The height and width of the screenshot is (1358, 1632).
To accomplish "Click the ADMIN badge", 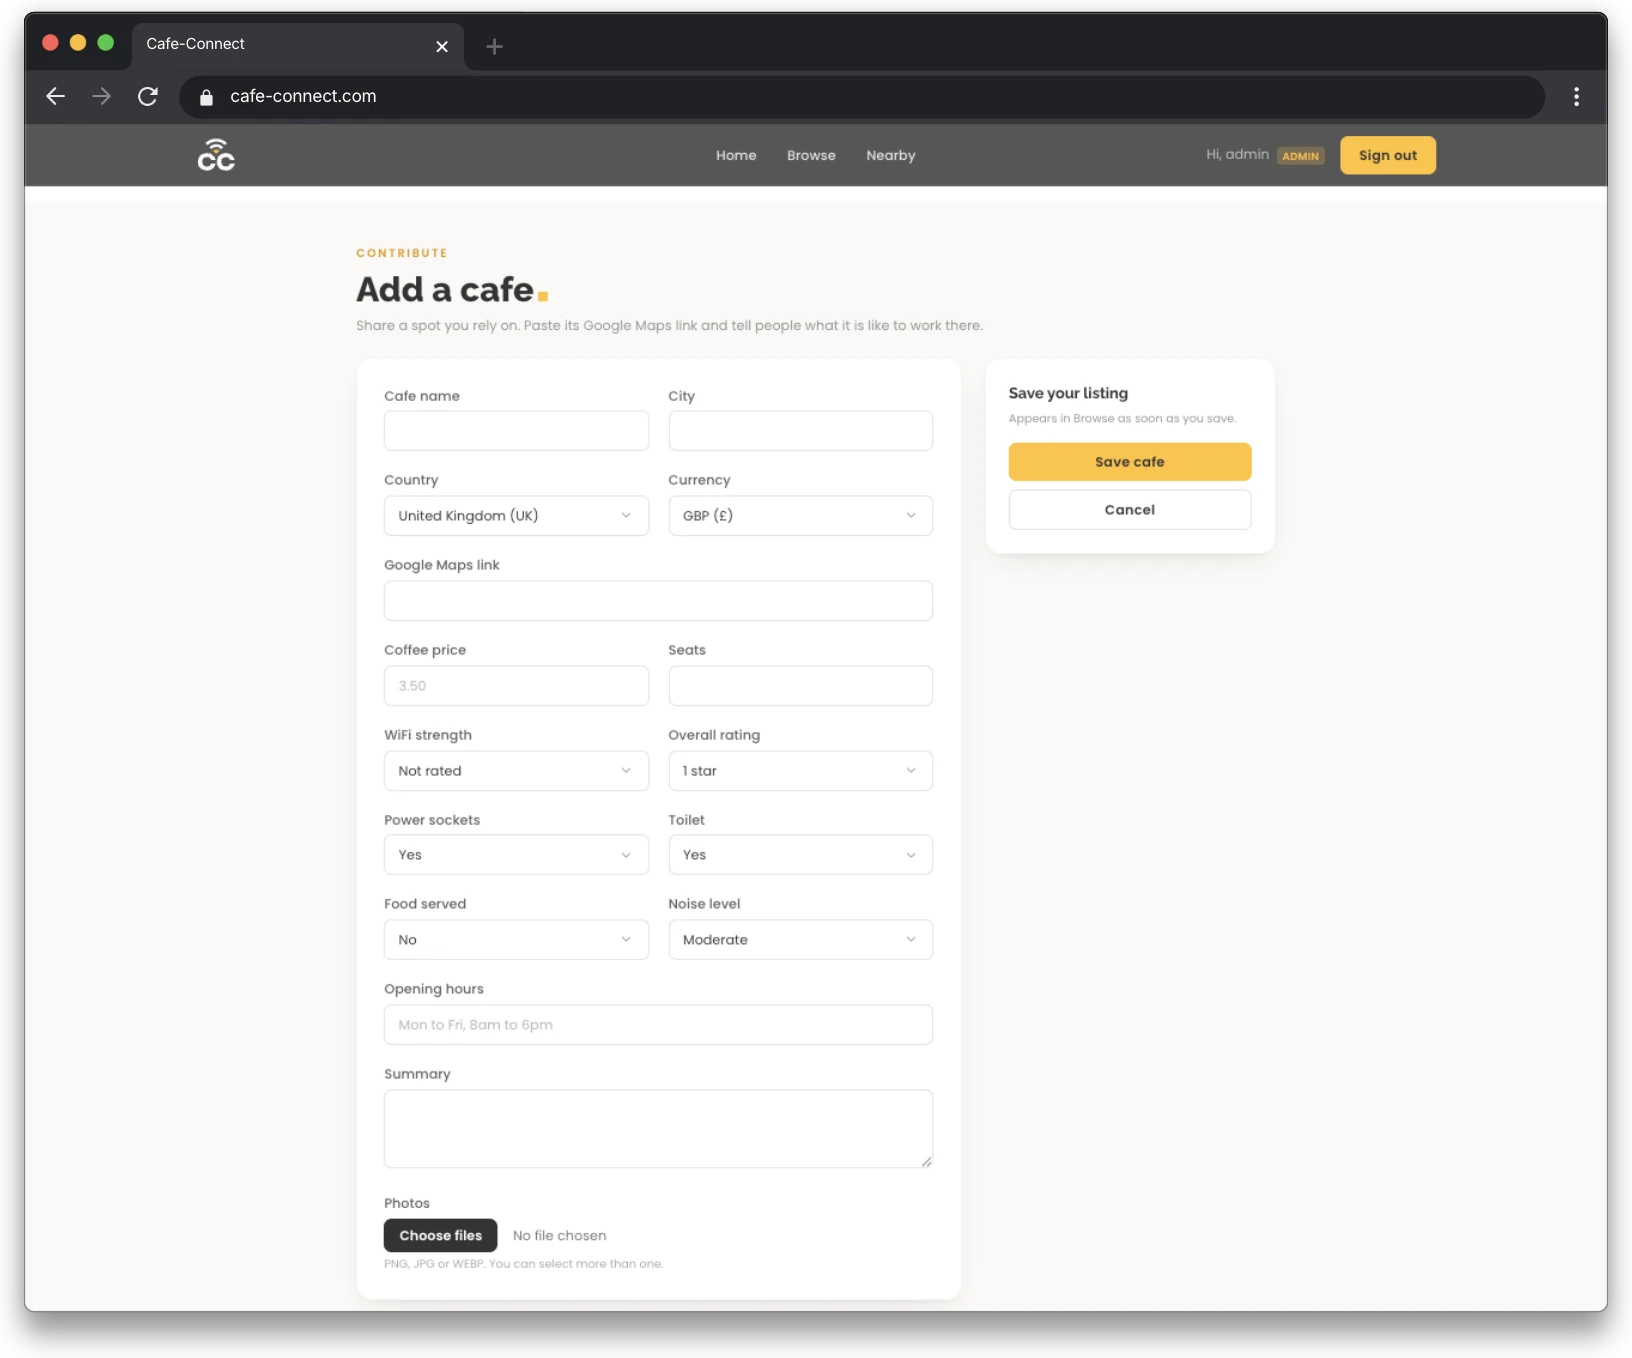I will [x=1300, y=156].
